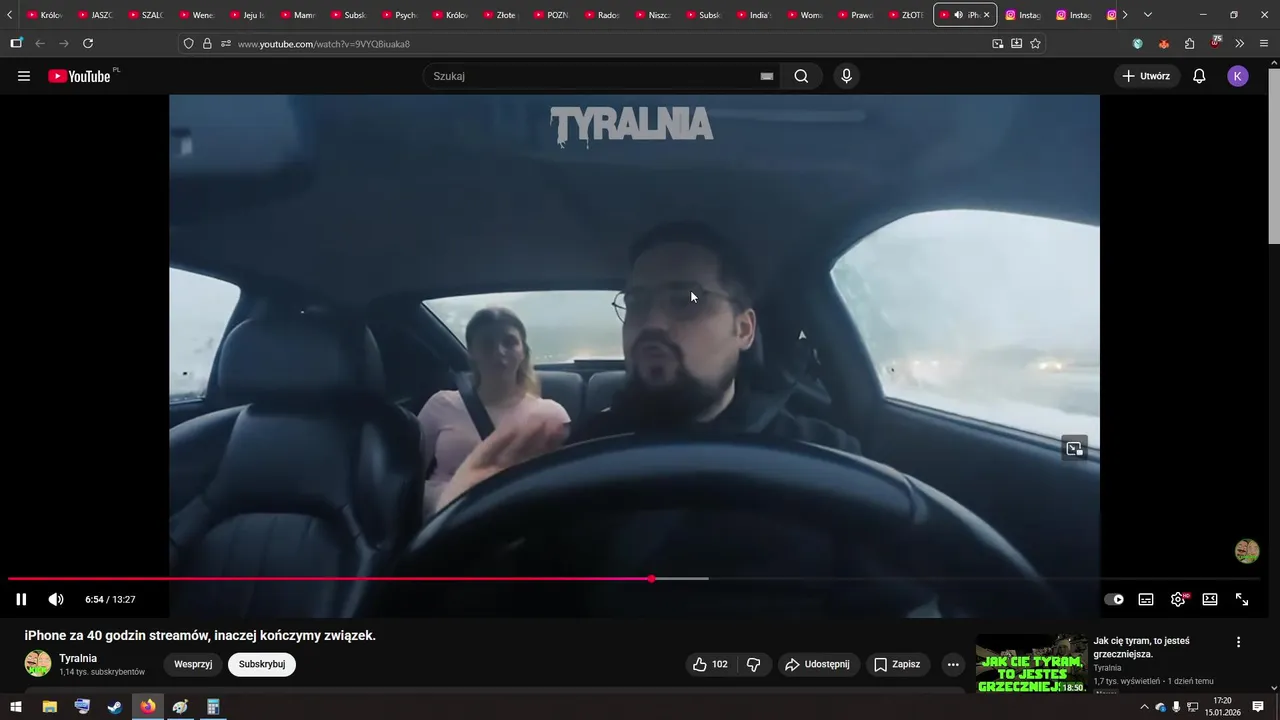This screenshot has width=1280, height=720.
Task: Open Windows Start menu
Action: click(16, 707)
